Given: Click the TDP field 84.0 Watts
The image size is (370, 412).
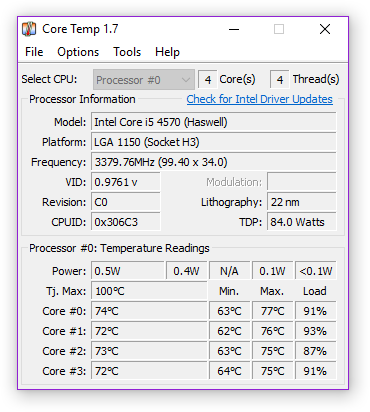Looking at the screenshot, I should tap(302, 222).
